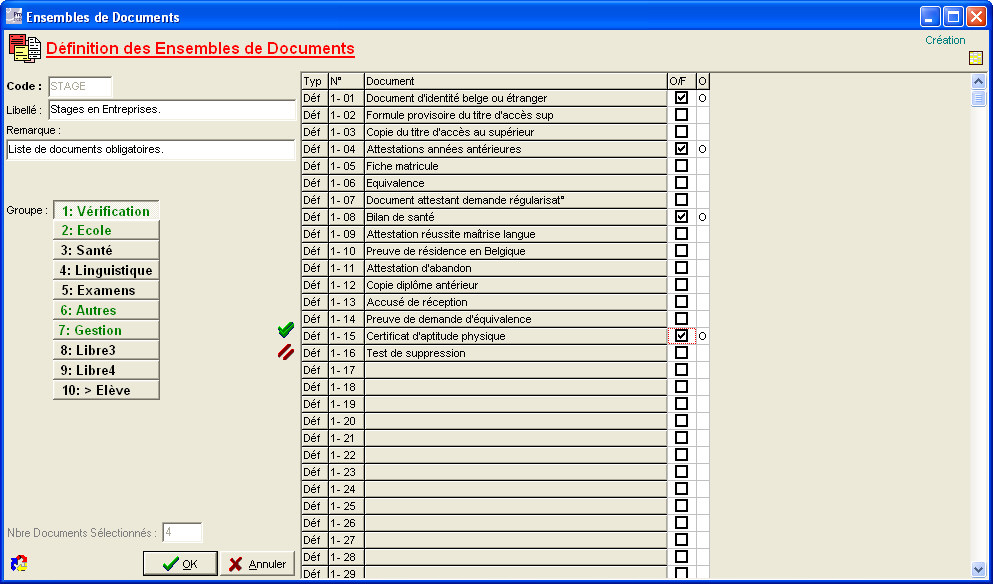This screenshot has height=584, width=993.
Task: Uncheck Attestations années antérieures checkbox
Action: coord(681,149)
